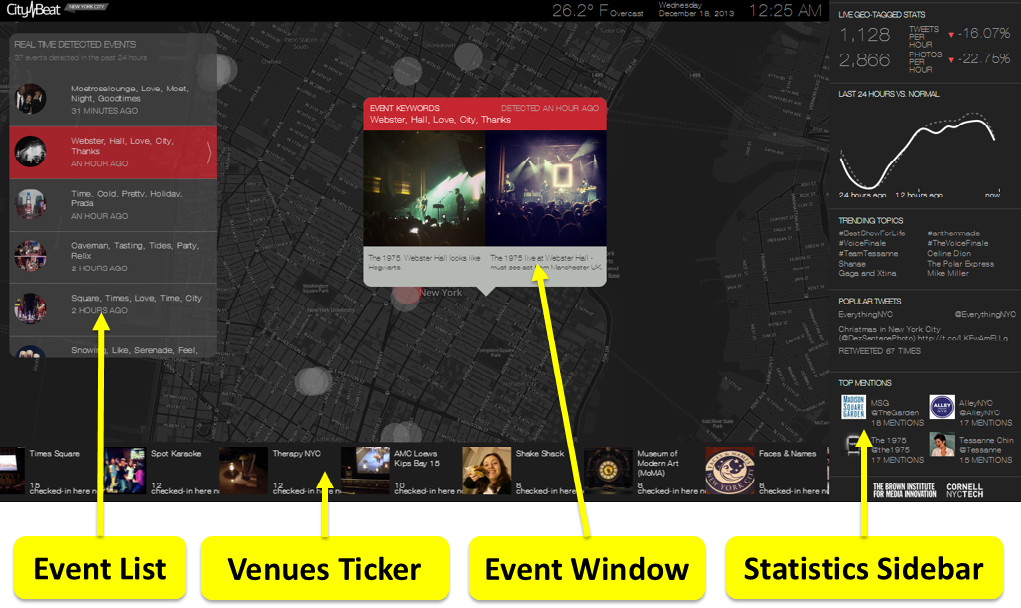The image size is (1021, 608).
Task: Open the Moetroselounge, Love, Moet event row
Action: pyautogui.click(x=113, y=100)
